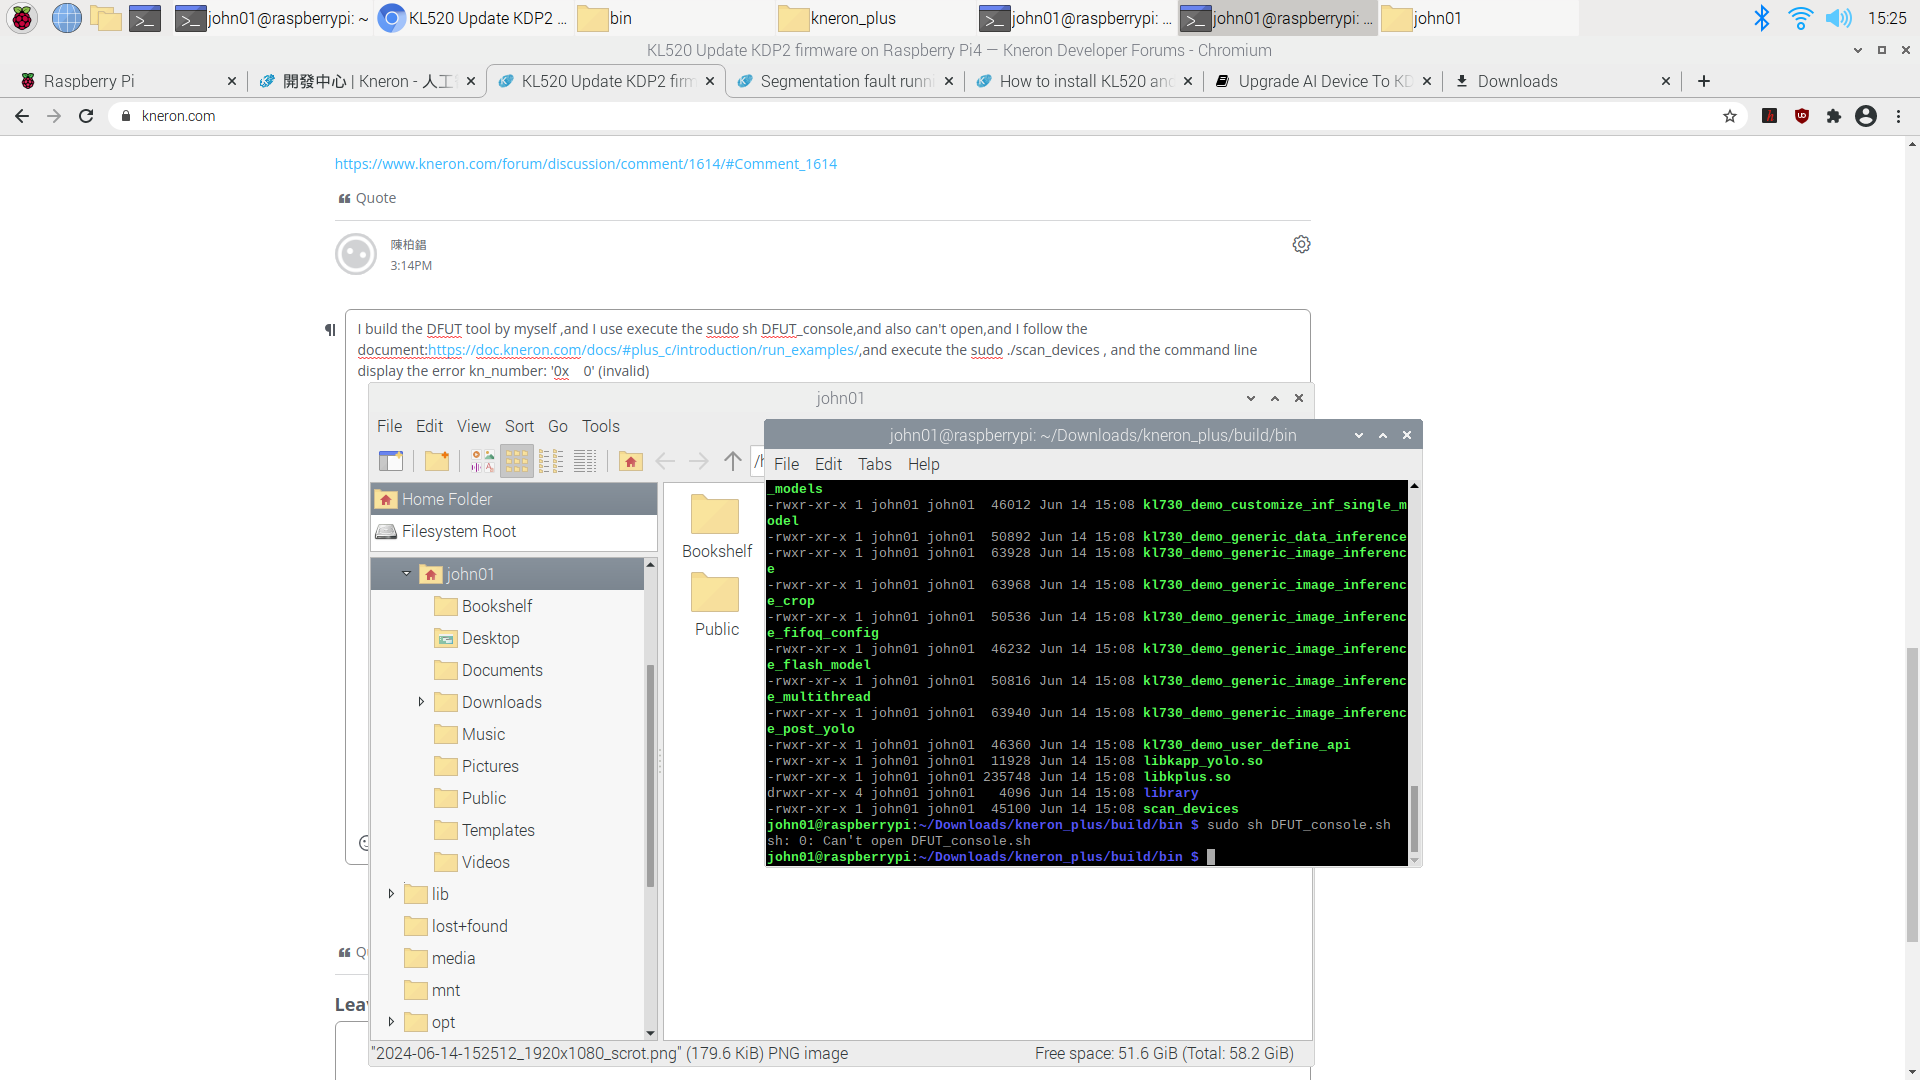Click the terminal window scrollbar
1920x1080 pixels.
pyautogui.click(x=1414, y=817)
